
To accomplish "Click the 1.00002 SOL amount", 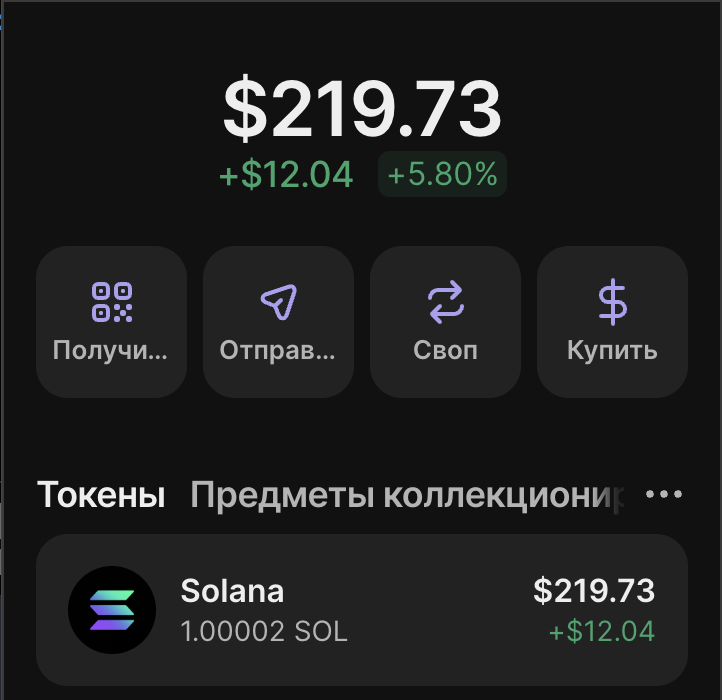I will [264, 632].
